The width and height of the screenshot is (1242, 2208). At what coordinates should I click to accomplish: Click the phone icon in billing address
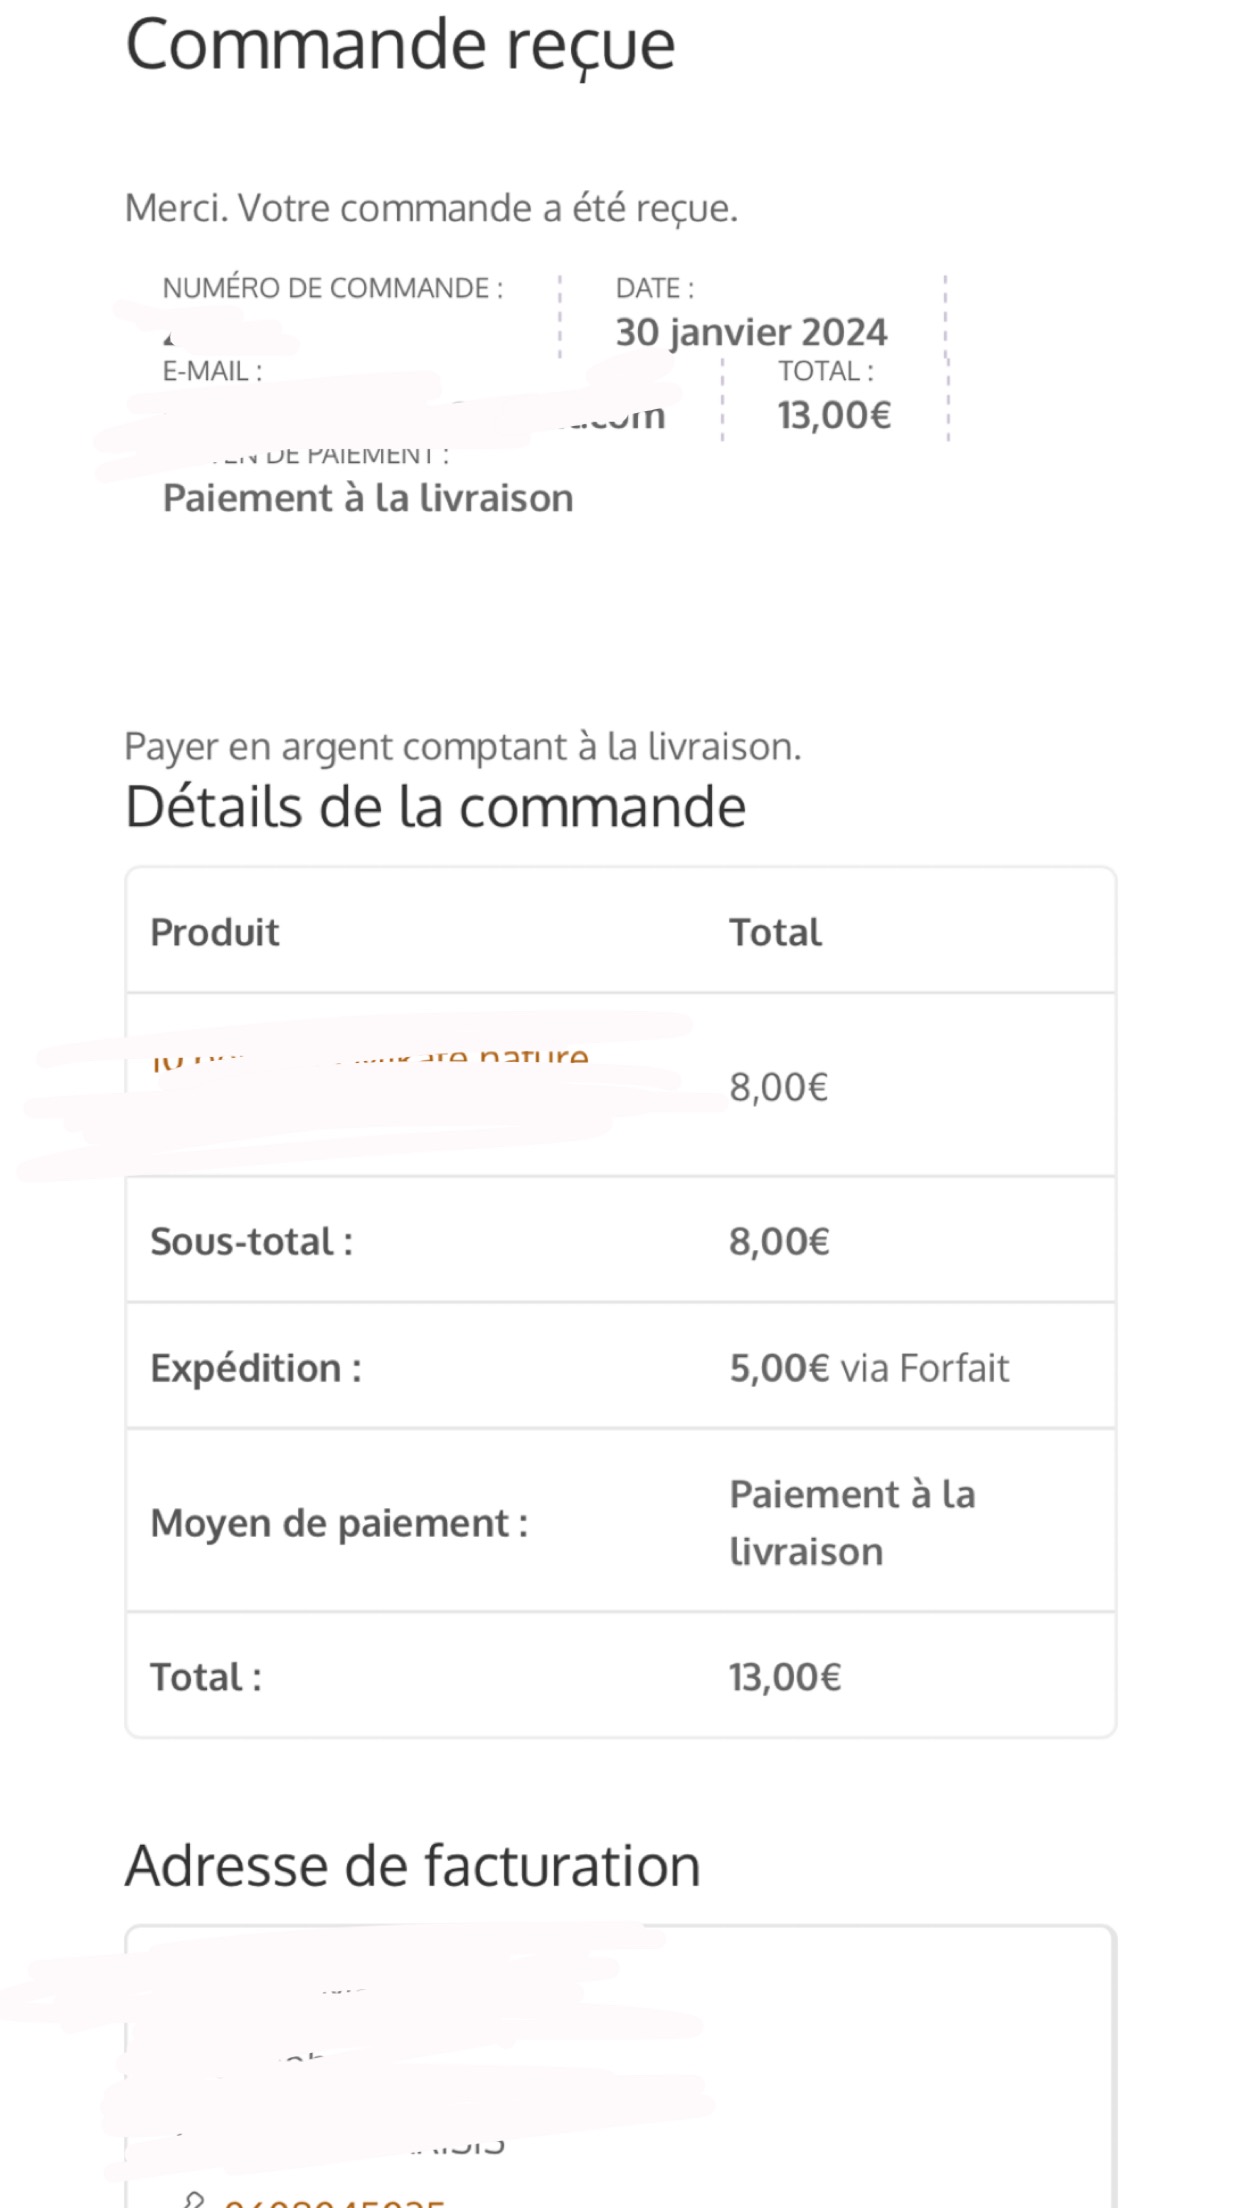coord(193,2199)
